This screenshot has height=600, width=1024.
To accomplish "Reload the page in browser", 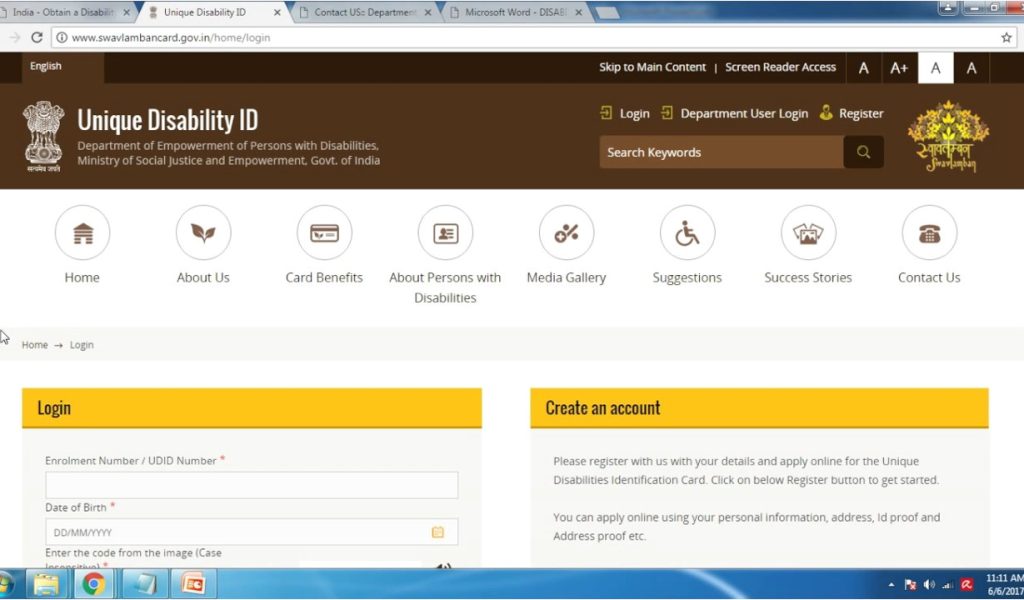I will tap(37, 37).
